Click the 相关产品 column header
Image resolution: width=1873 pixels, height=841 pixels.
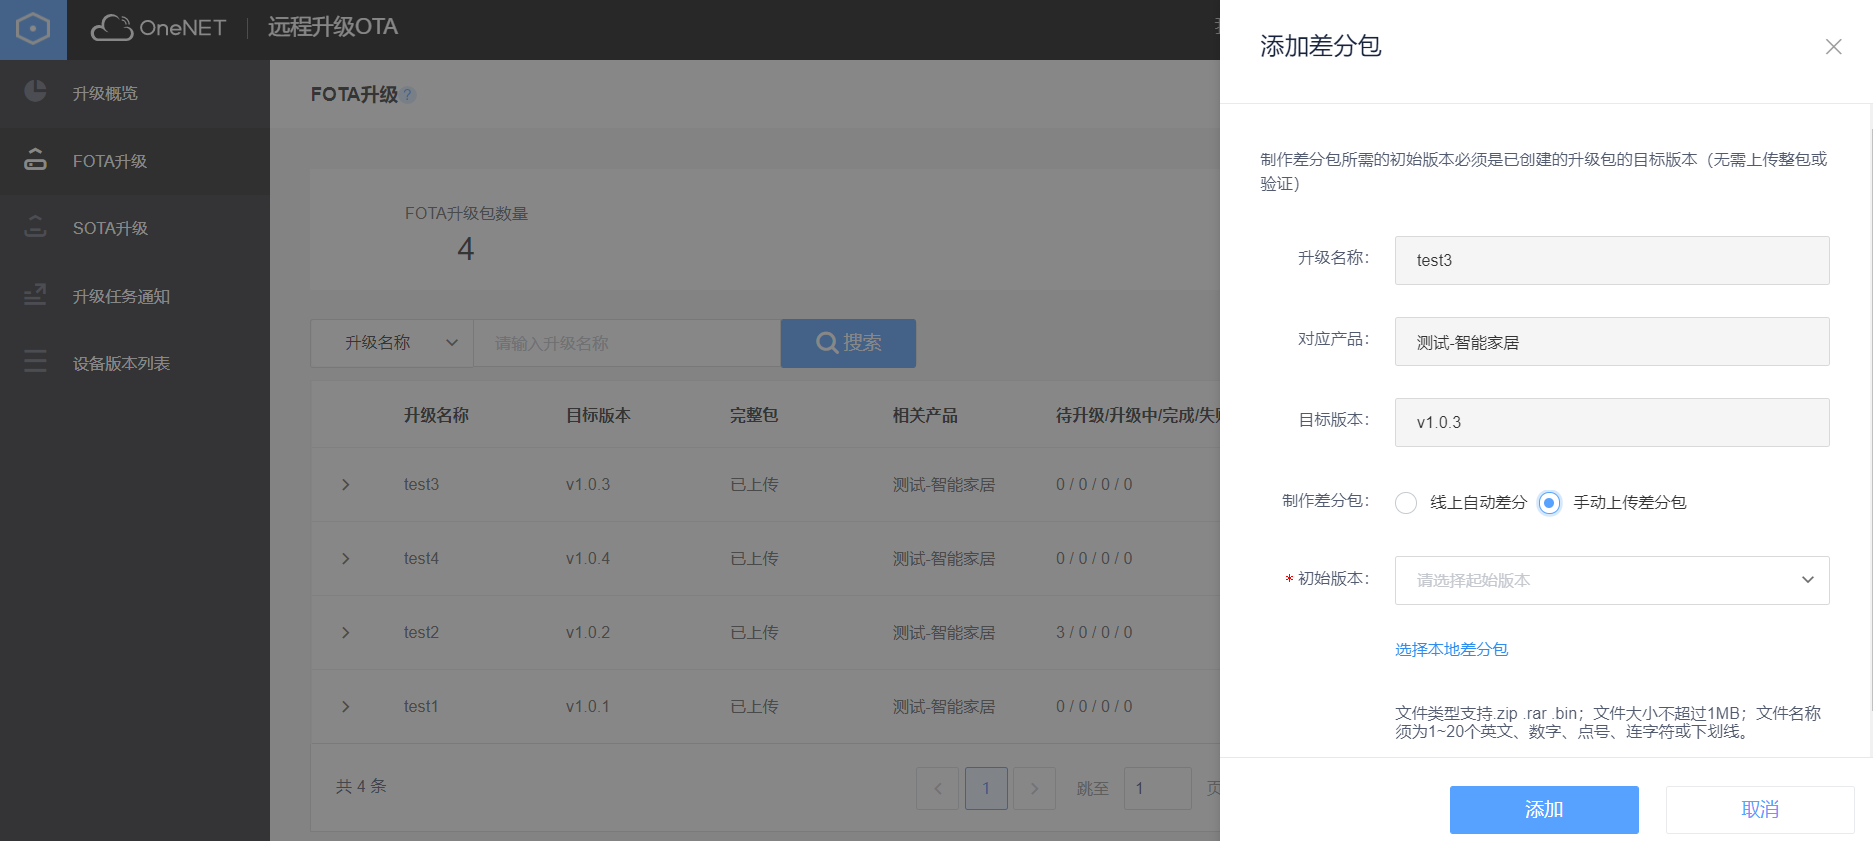[x=925, y=415]
